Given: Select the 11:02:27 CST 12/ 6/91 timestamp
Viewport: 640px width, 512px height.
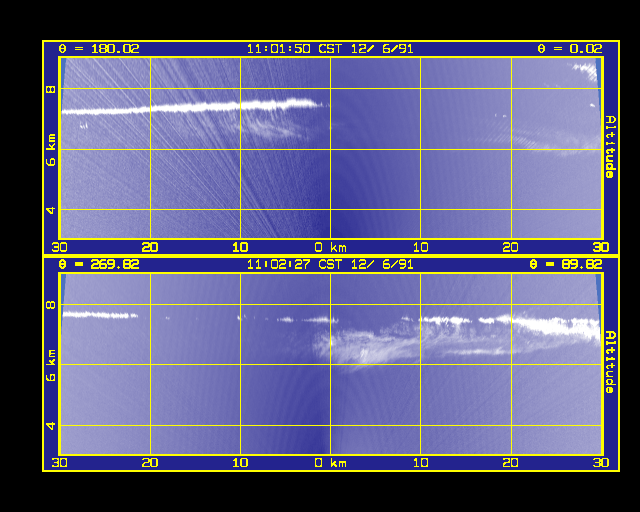Looking at the screenshot, I should (x=330, y=264).
